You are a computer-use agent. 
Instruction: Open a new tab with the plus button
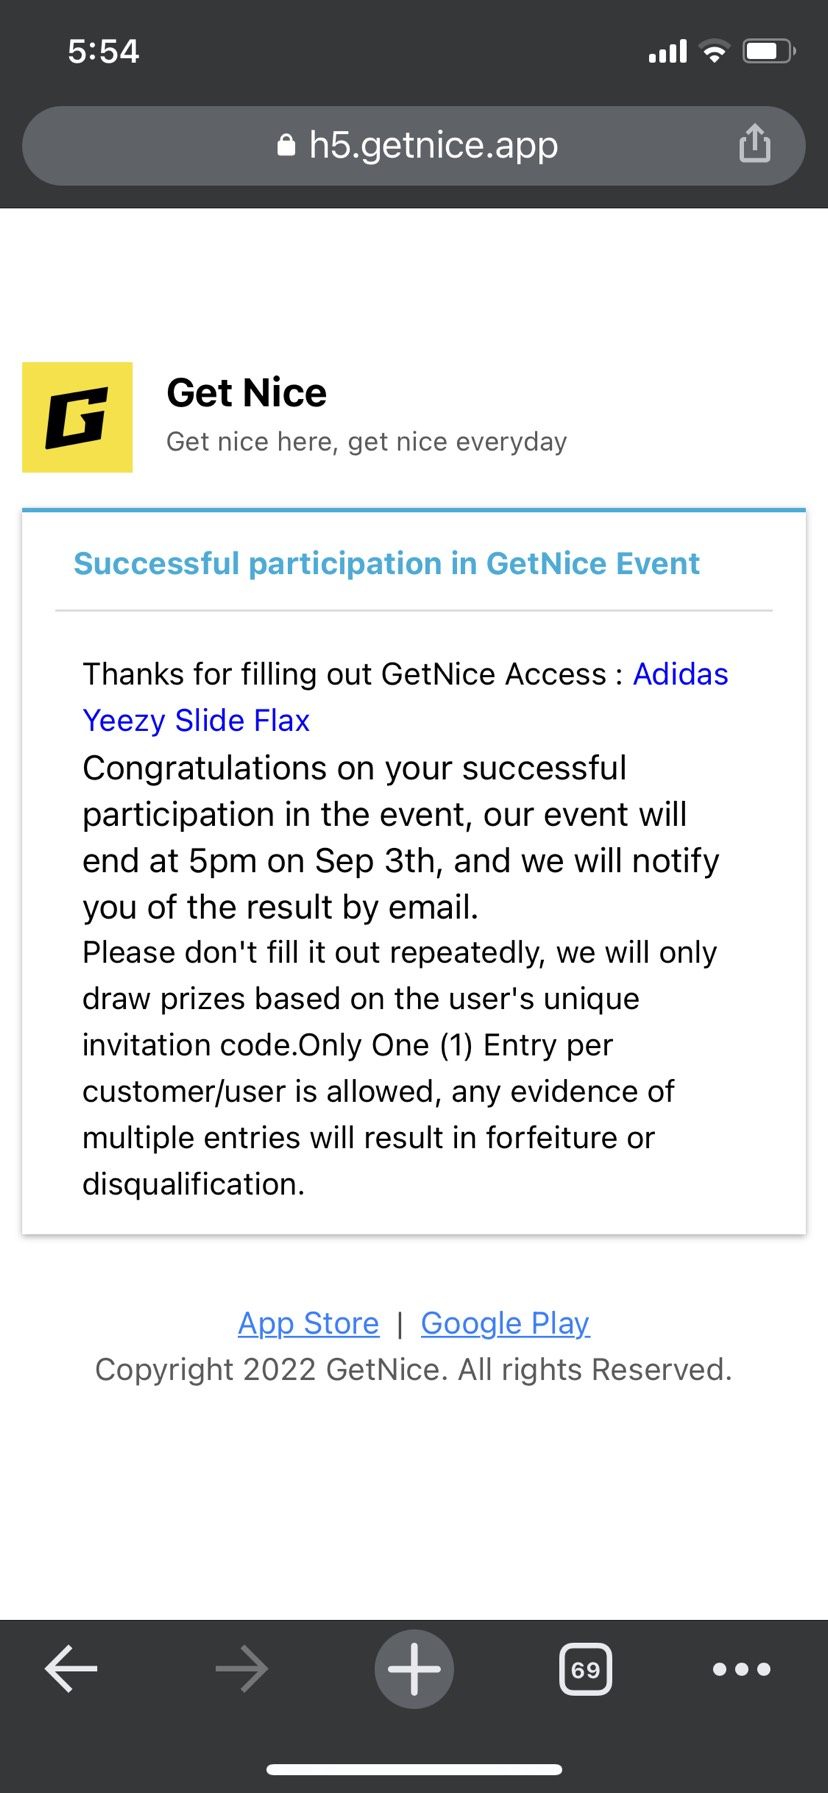point(414,1669)
